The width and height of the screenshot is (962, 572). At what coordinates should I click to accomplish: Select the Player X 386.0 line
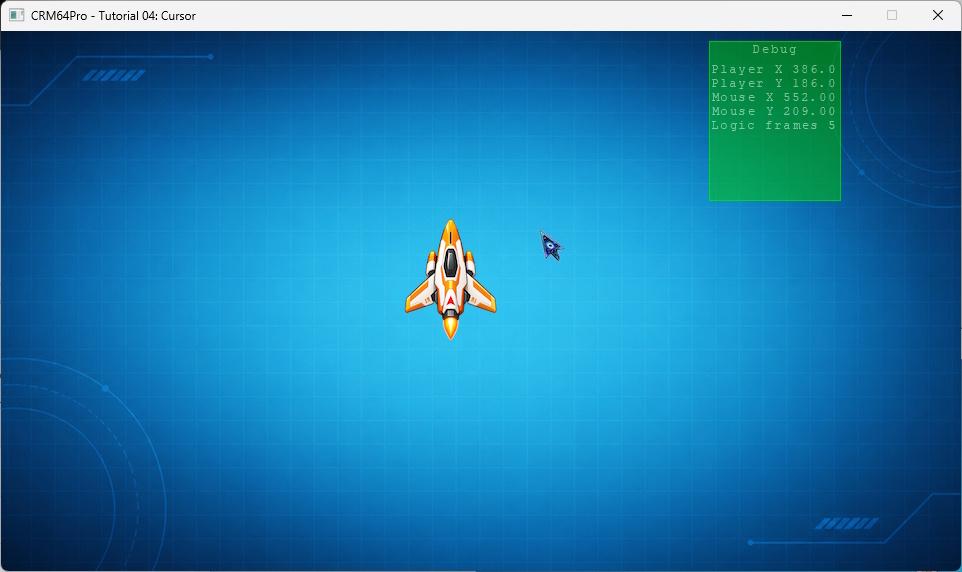click(774, 69)
